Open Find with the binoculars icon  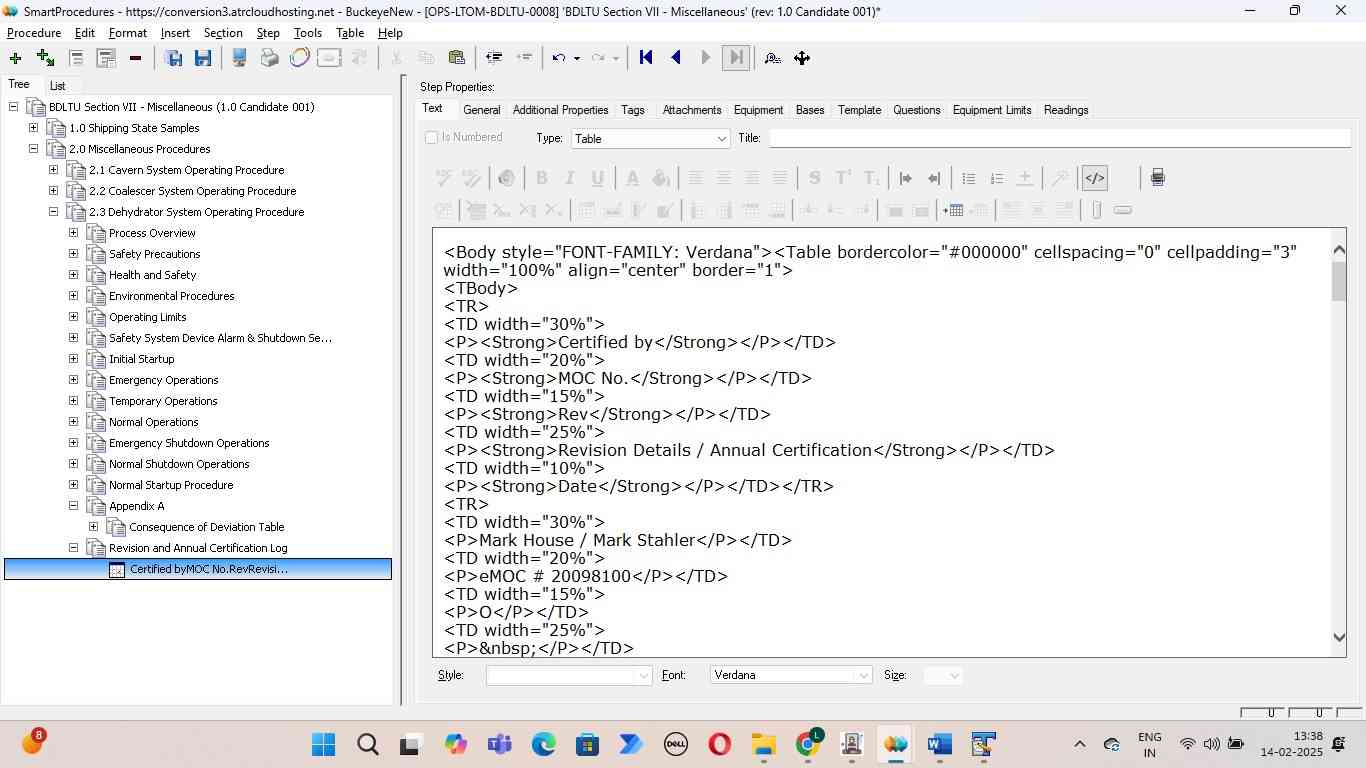pyautogui.click(x=772, y=58)
